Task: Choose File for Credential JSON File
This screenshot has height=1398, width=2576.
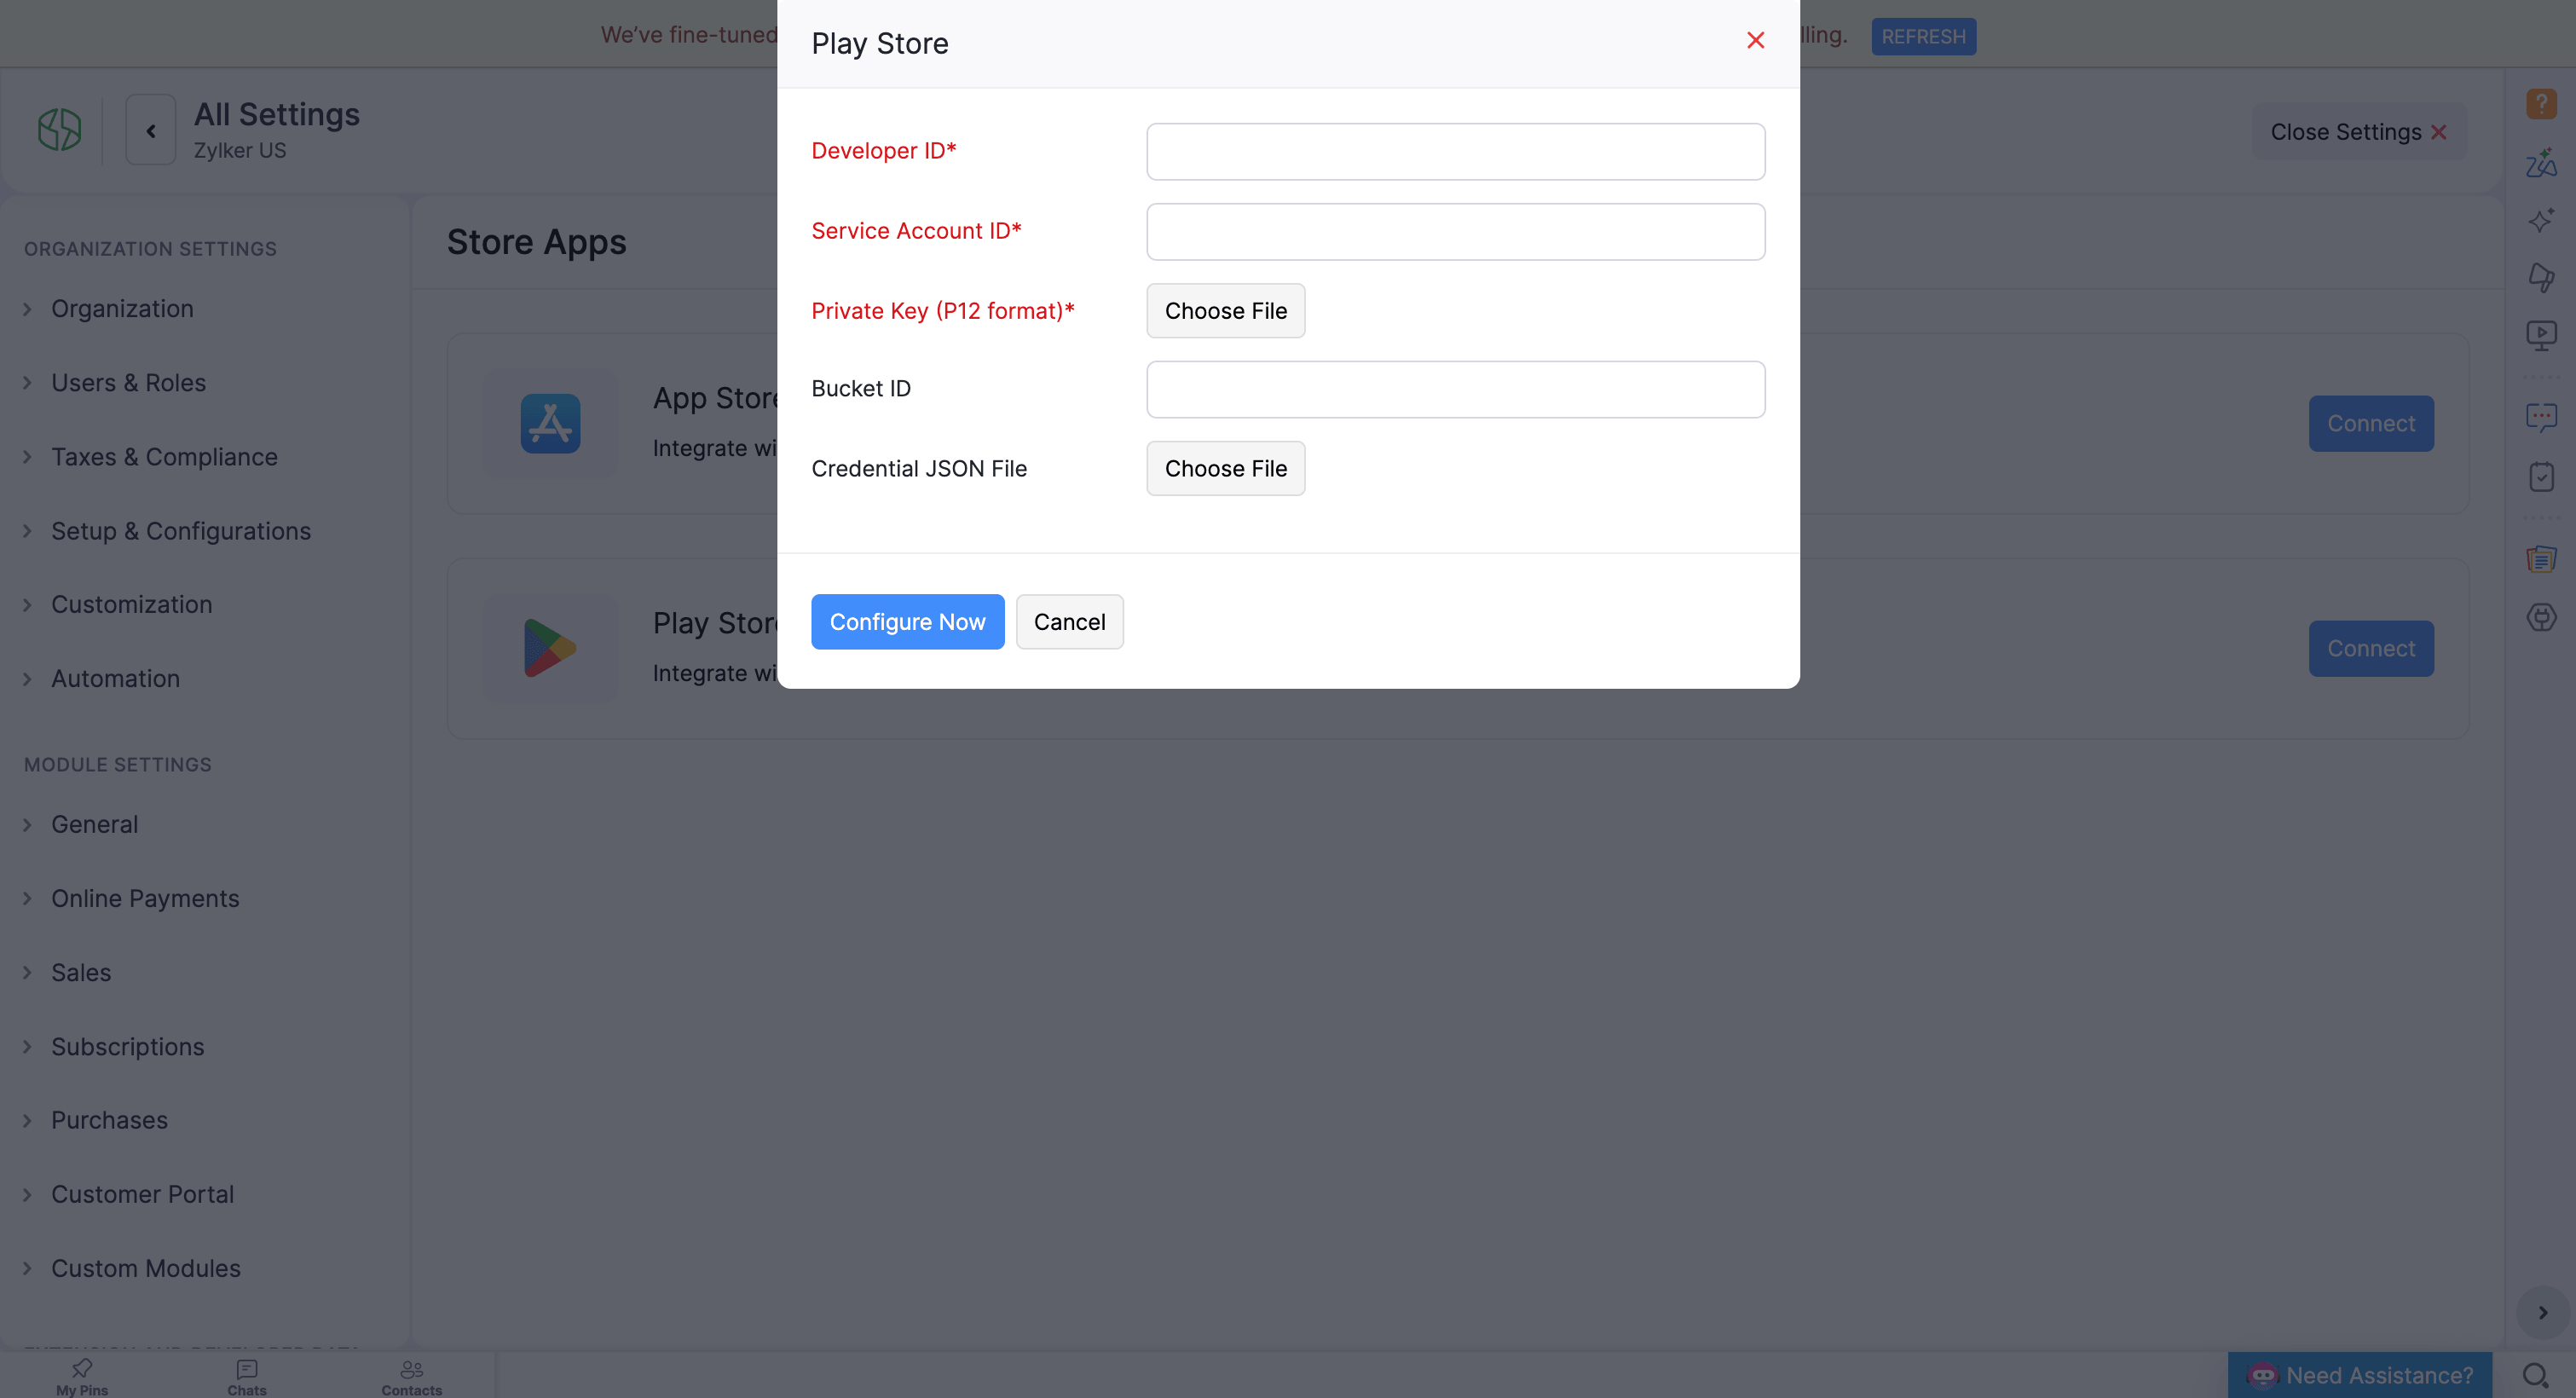Action: (1225, 468)
